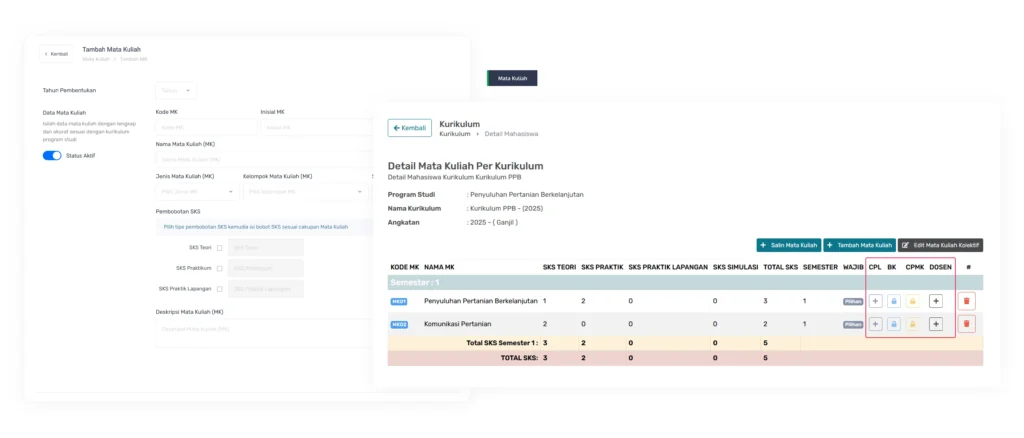Click the Kurikulum breadcrumb link
Image resolution: width=1024 pixels, height=438 pixels.
click(455, 134)
